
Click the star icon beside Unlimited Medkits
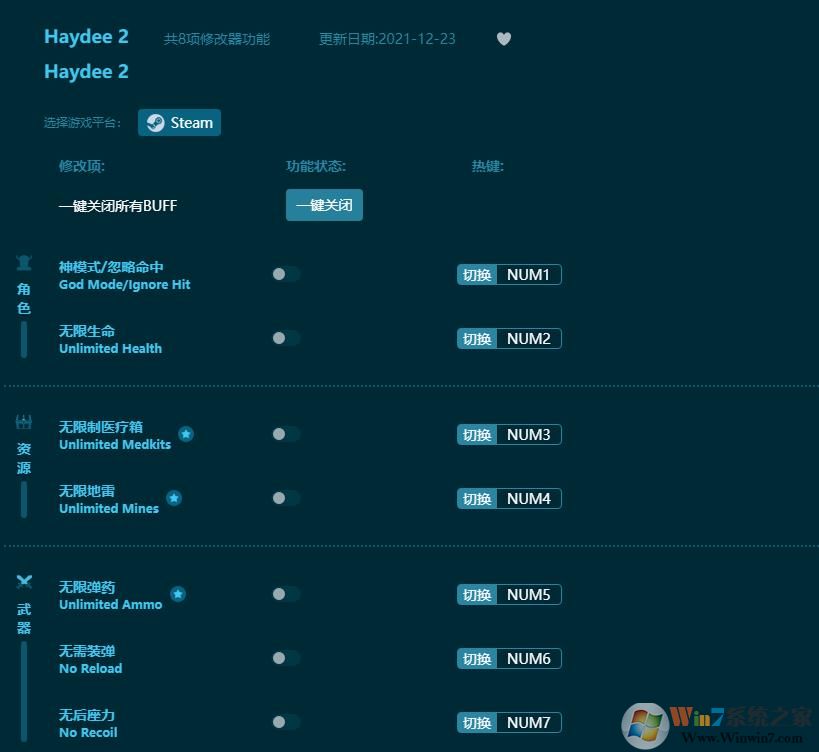[x=186, y=433]
